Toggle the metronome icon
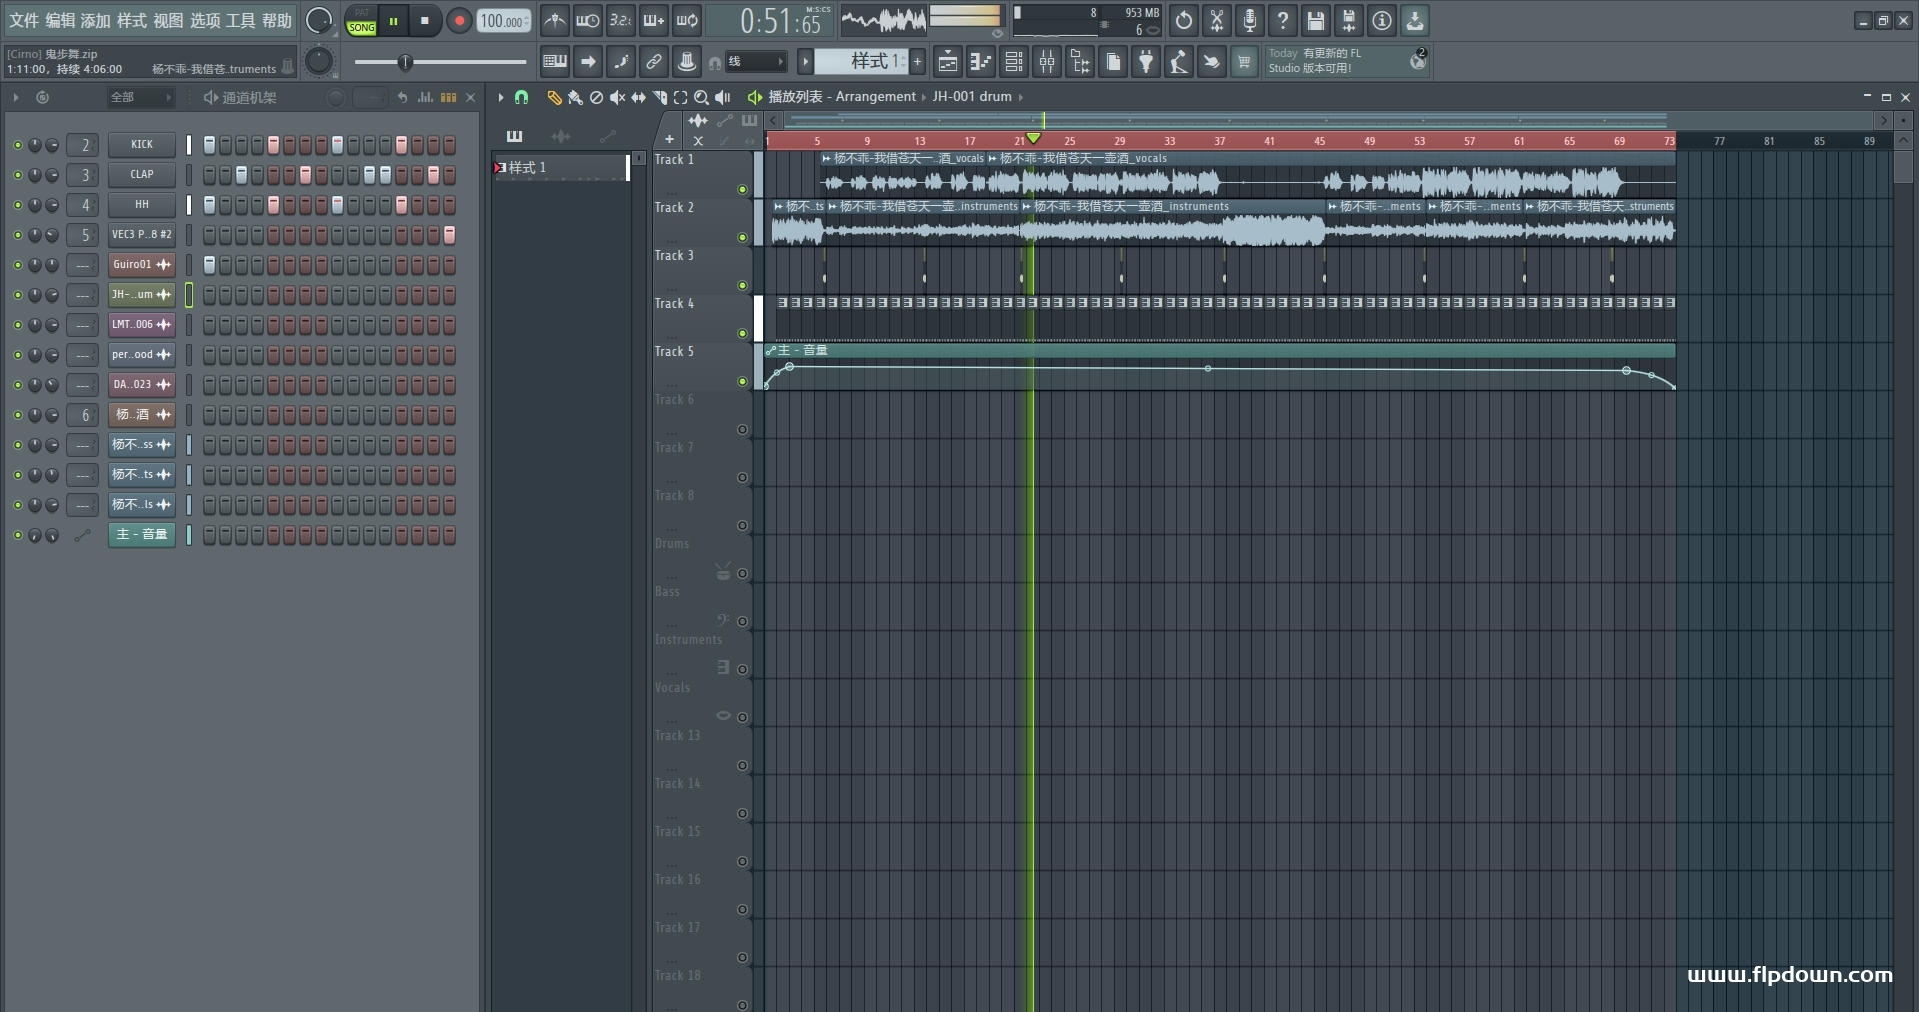Screen dimensions: 1919x1012 555,21
